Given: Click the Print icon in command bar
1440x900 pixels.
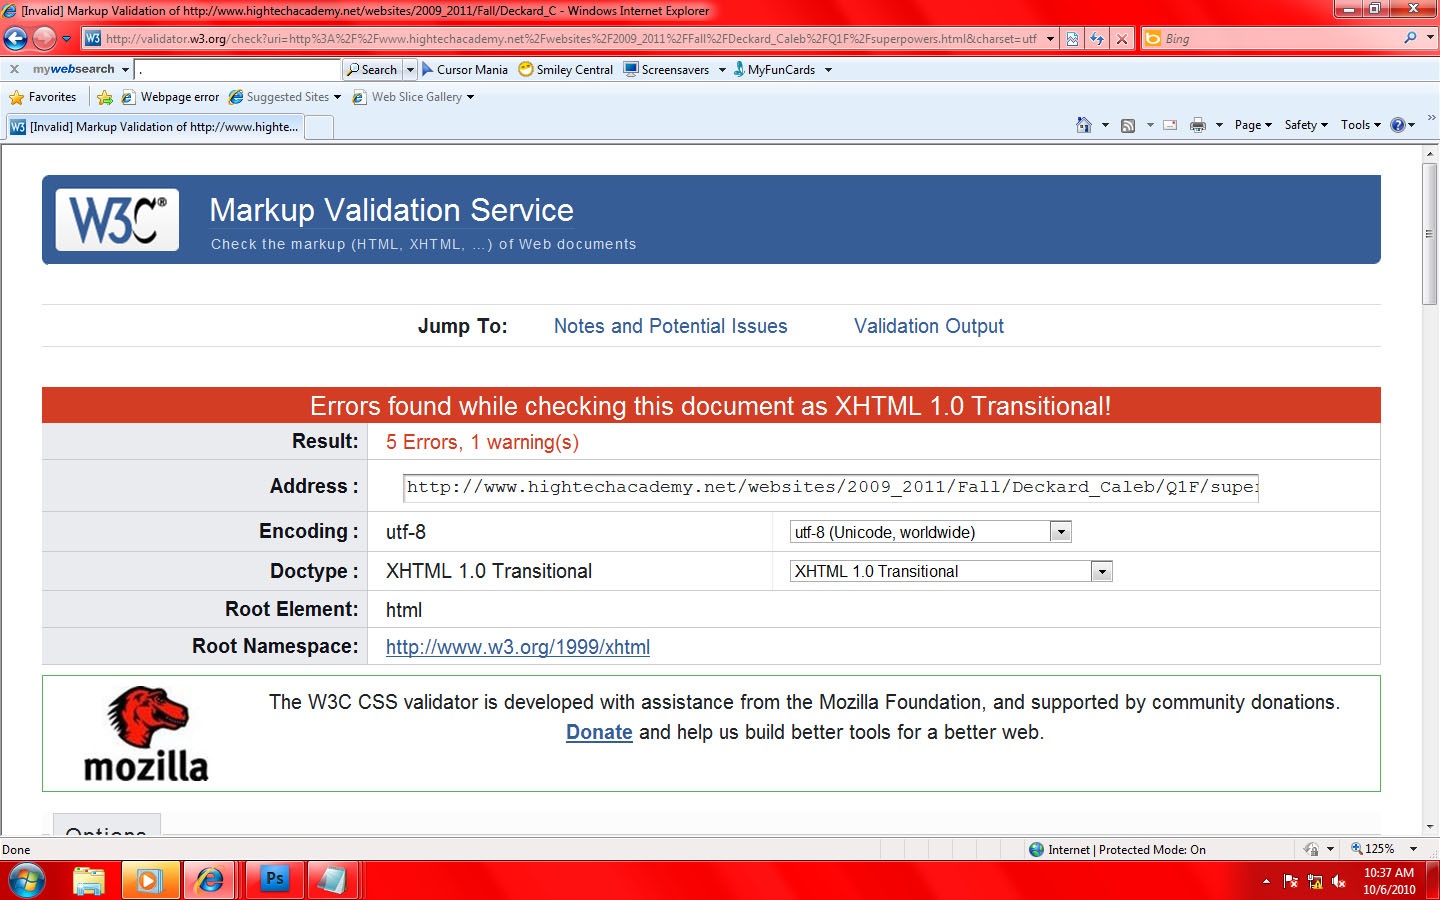Looking at the screenshot, I should click(x=1197, y=125).
